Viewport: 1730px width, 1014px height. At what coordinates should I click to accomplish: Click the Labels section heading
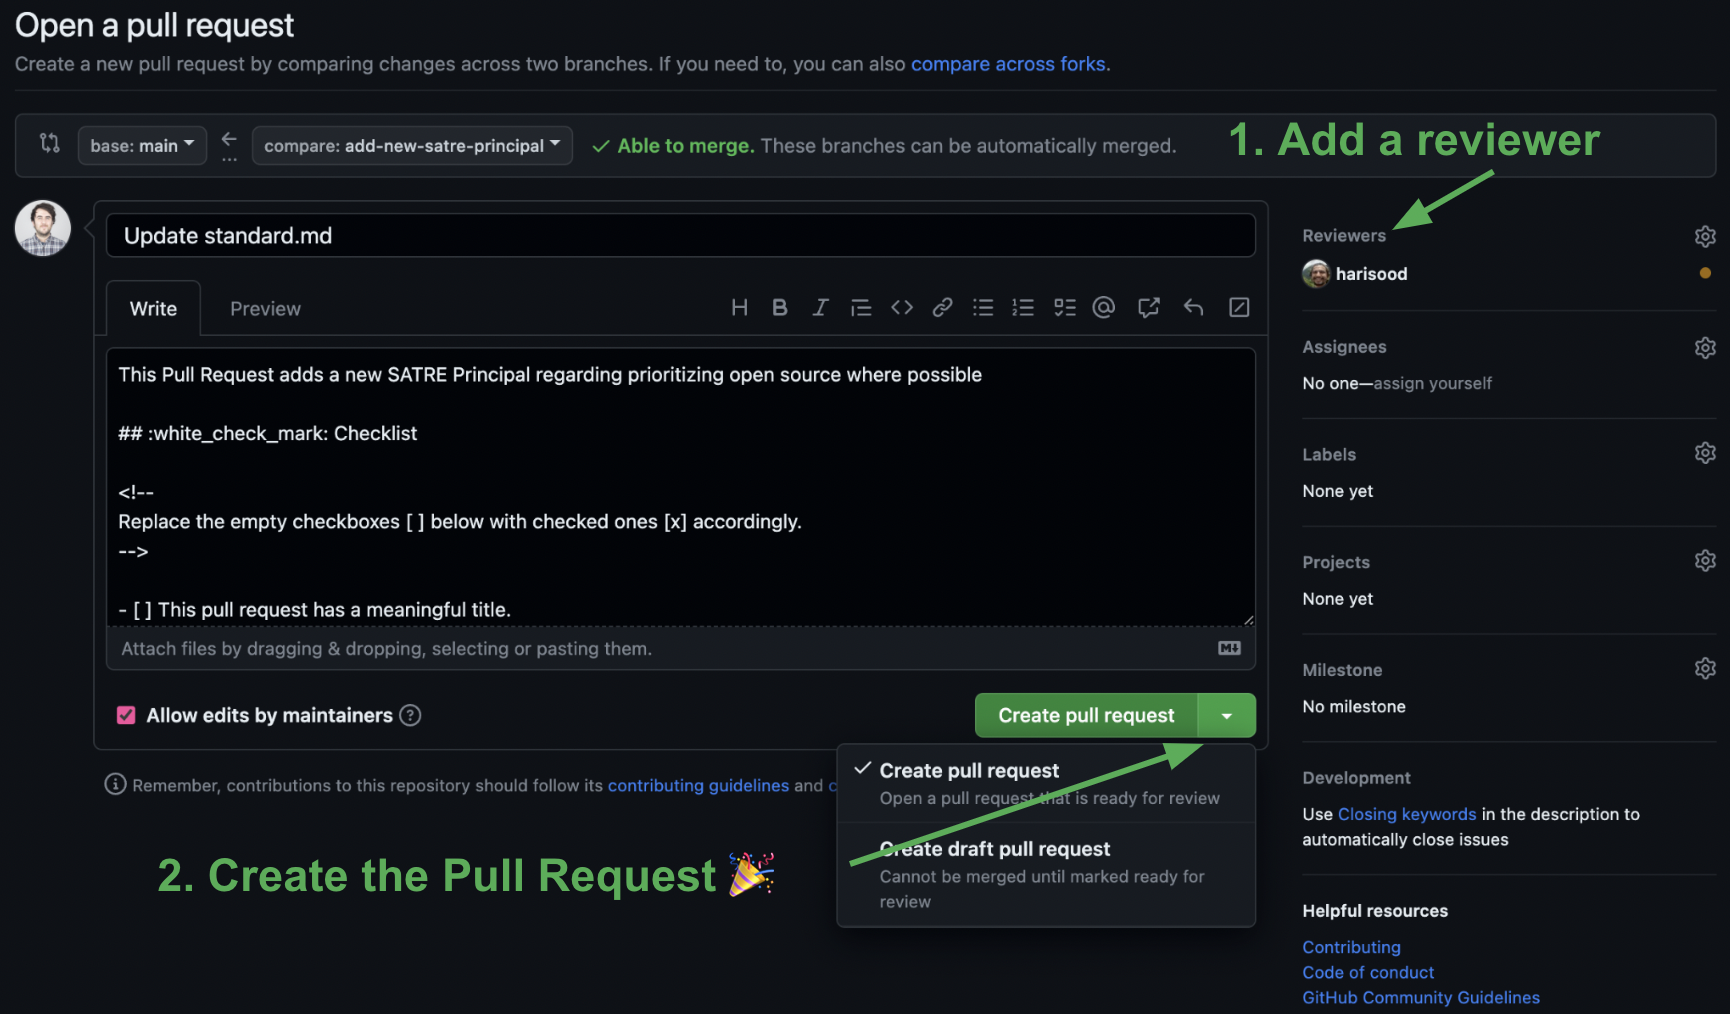click(x=1329, y=454)
